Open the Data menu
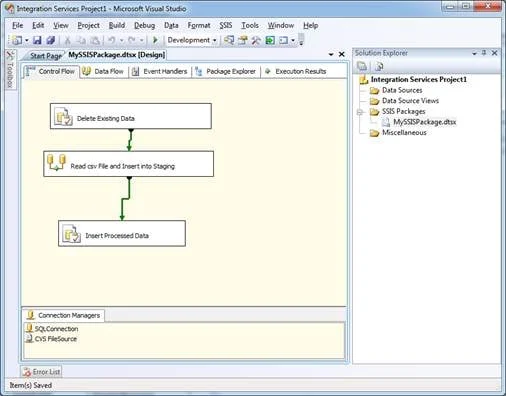Screen dimensions: 506x396 coord(171,25)
